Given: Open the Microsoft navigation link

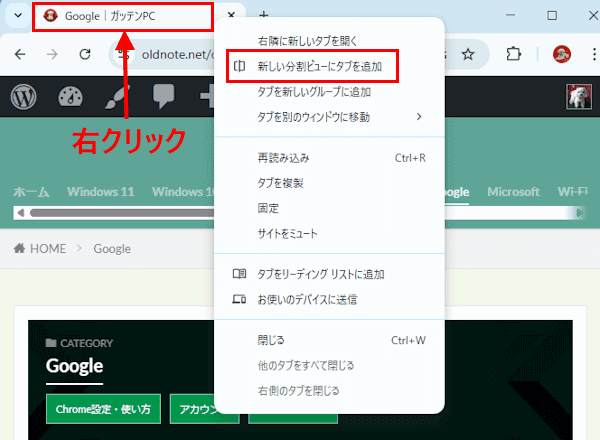Looking at the screenshot, I should tap(513, 192).
